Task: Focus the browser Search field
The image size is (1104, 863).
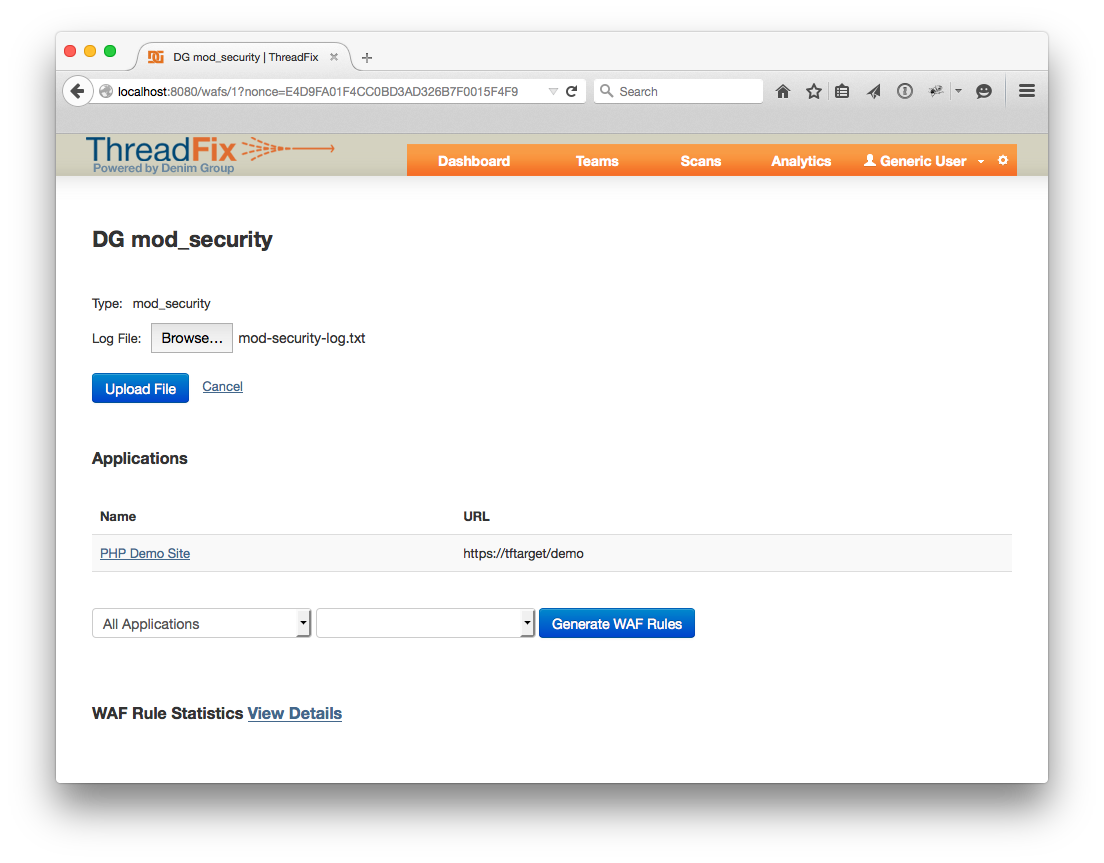Action: pos(679,92)
